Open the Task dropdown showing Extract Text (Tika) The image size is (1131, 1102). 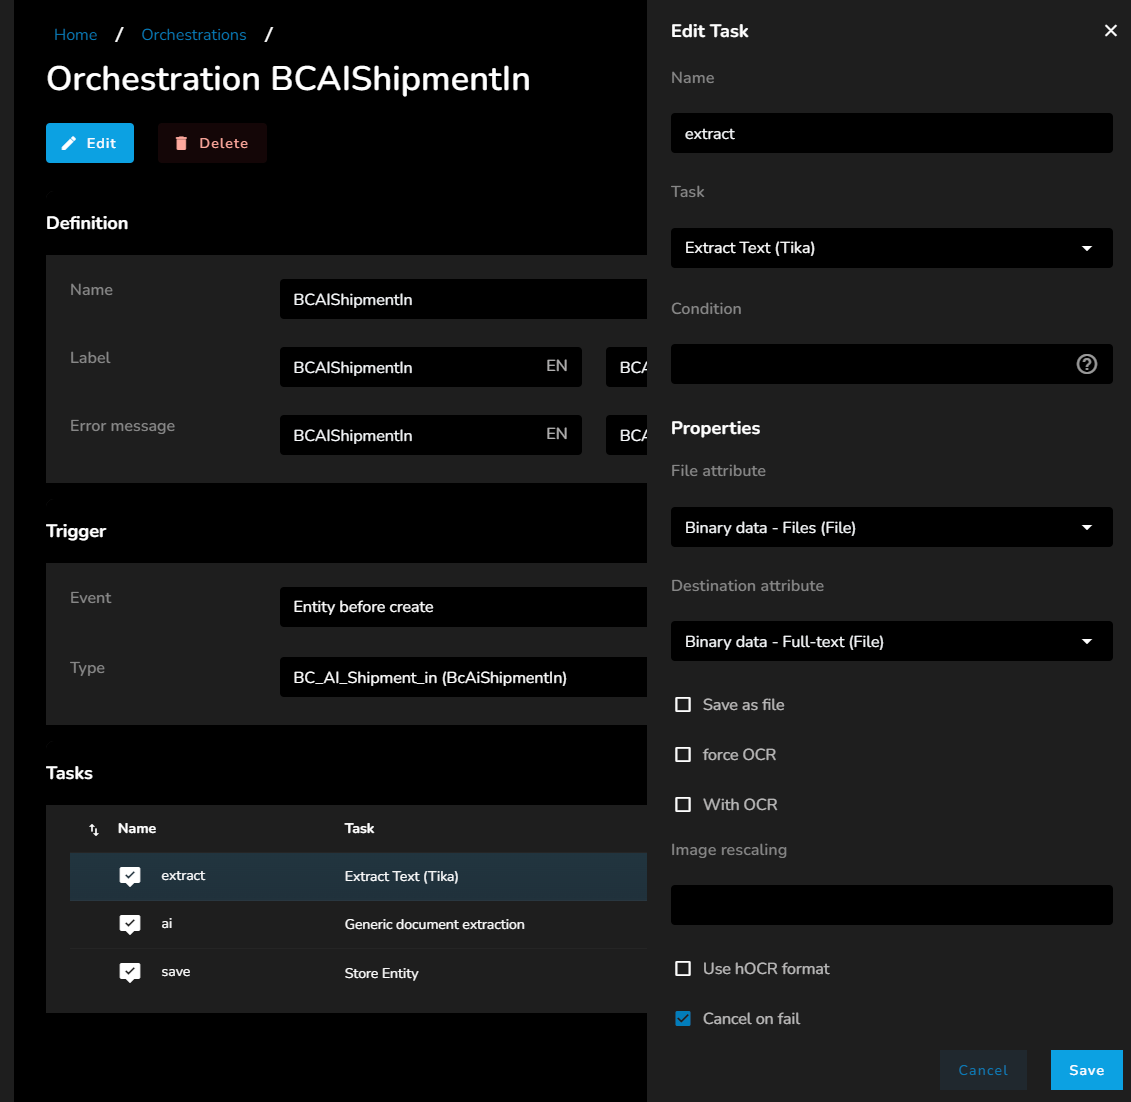pos(891,248)
